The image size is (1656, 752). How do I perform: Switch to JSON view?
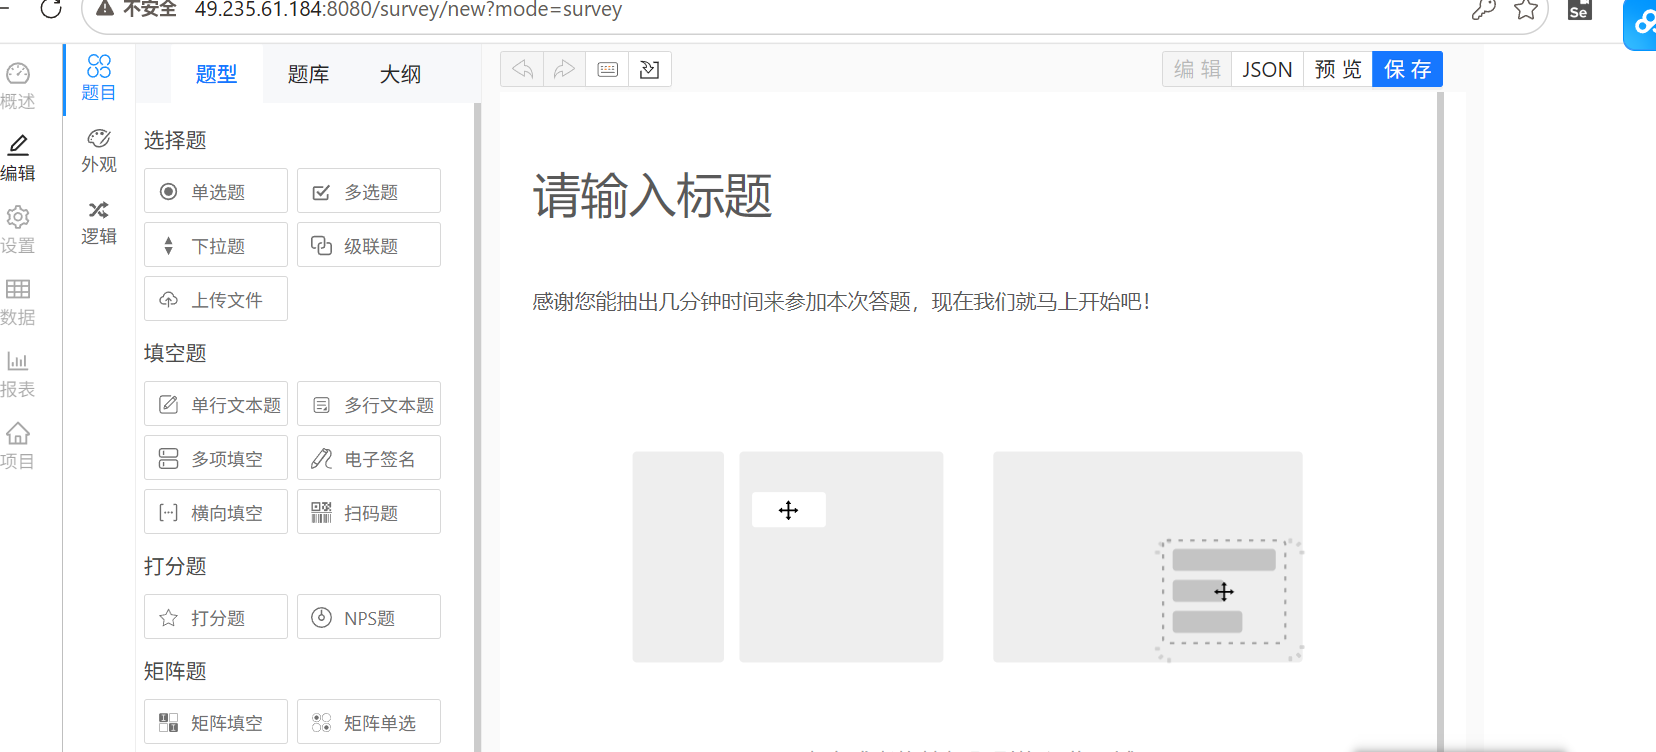tap(1267, 69)
